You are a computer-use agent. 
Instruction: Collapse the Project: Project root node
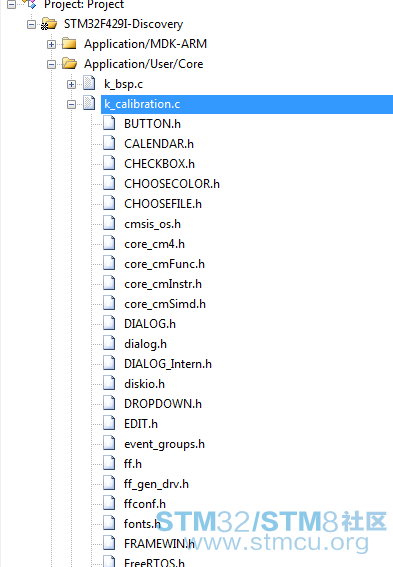pos(12,4)
